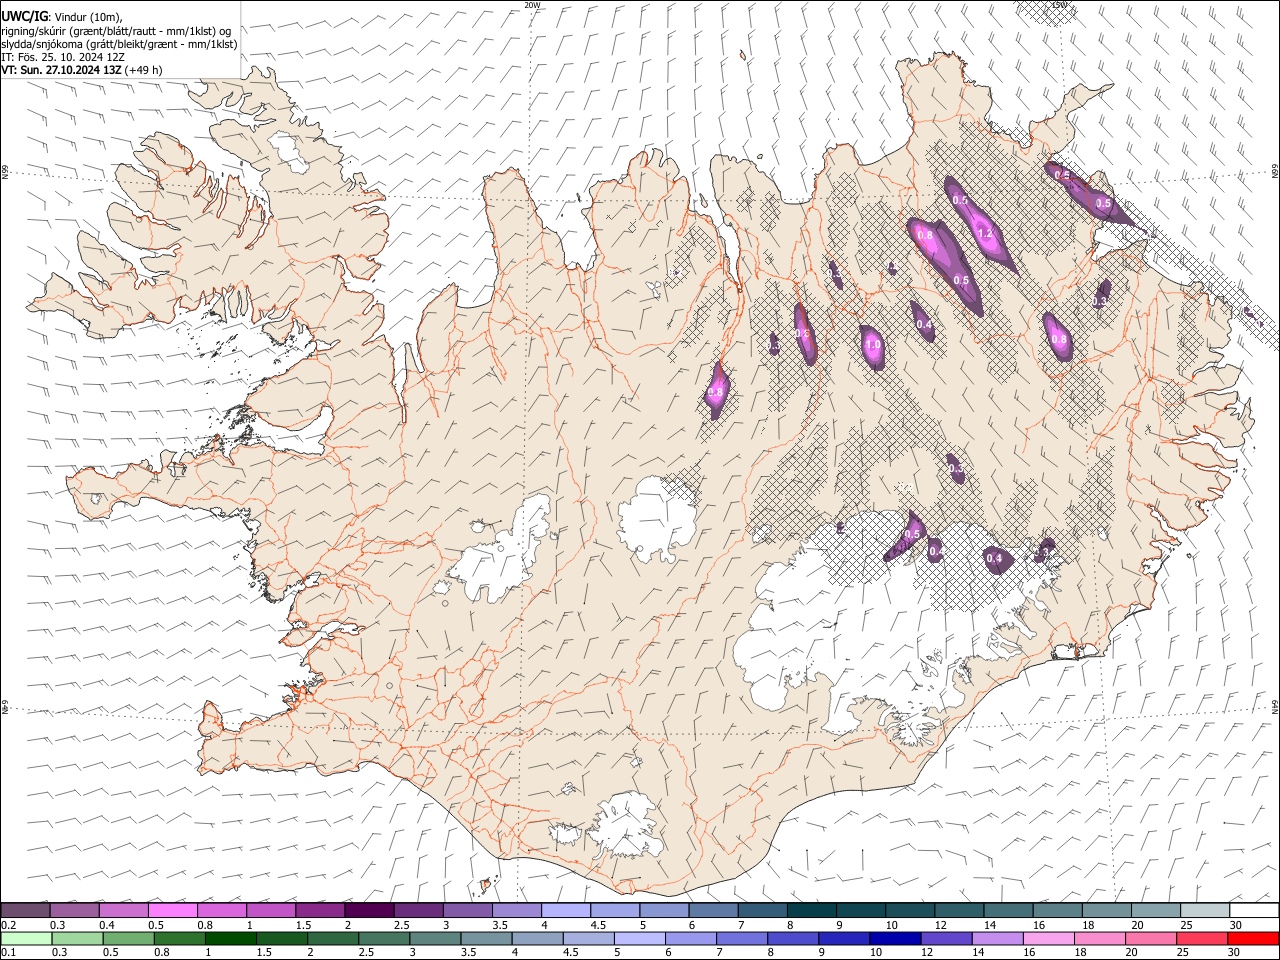
Task: Pick the red-pink 25 rain legend swatch
Action: pos(1202,938)
